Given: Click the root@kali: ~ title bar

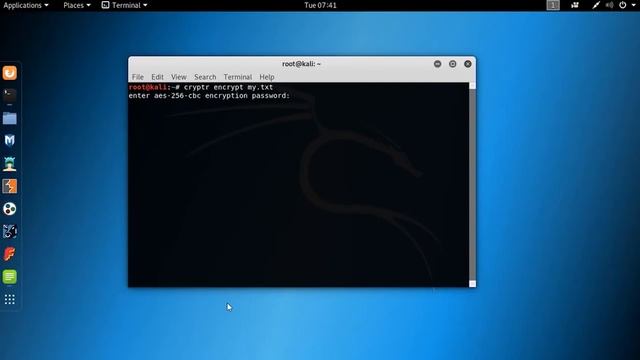Looking at the screenshot, I should tap(302, 64).
